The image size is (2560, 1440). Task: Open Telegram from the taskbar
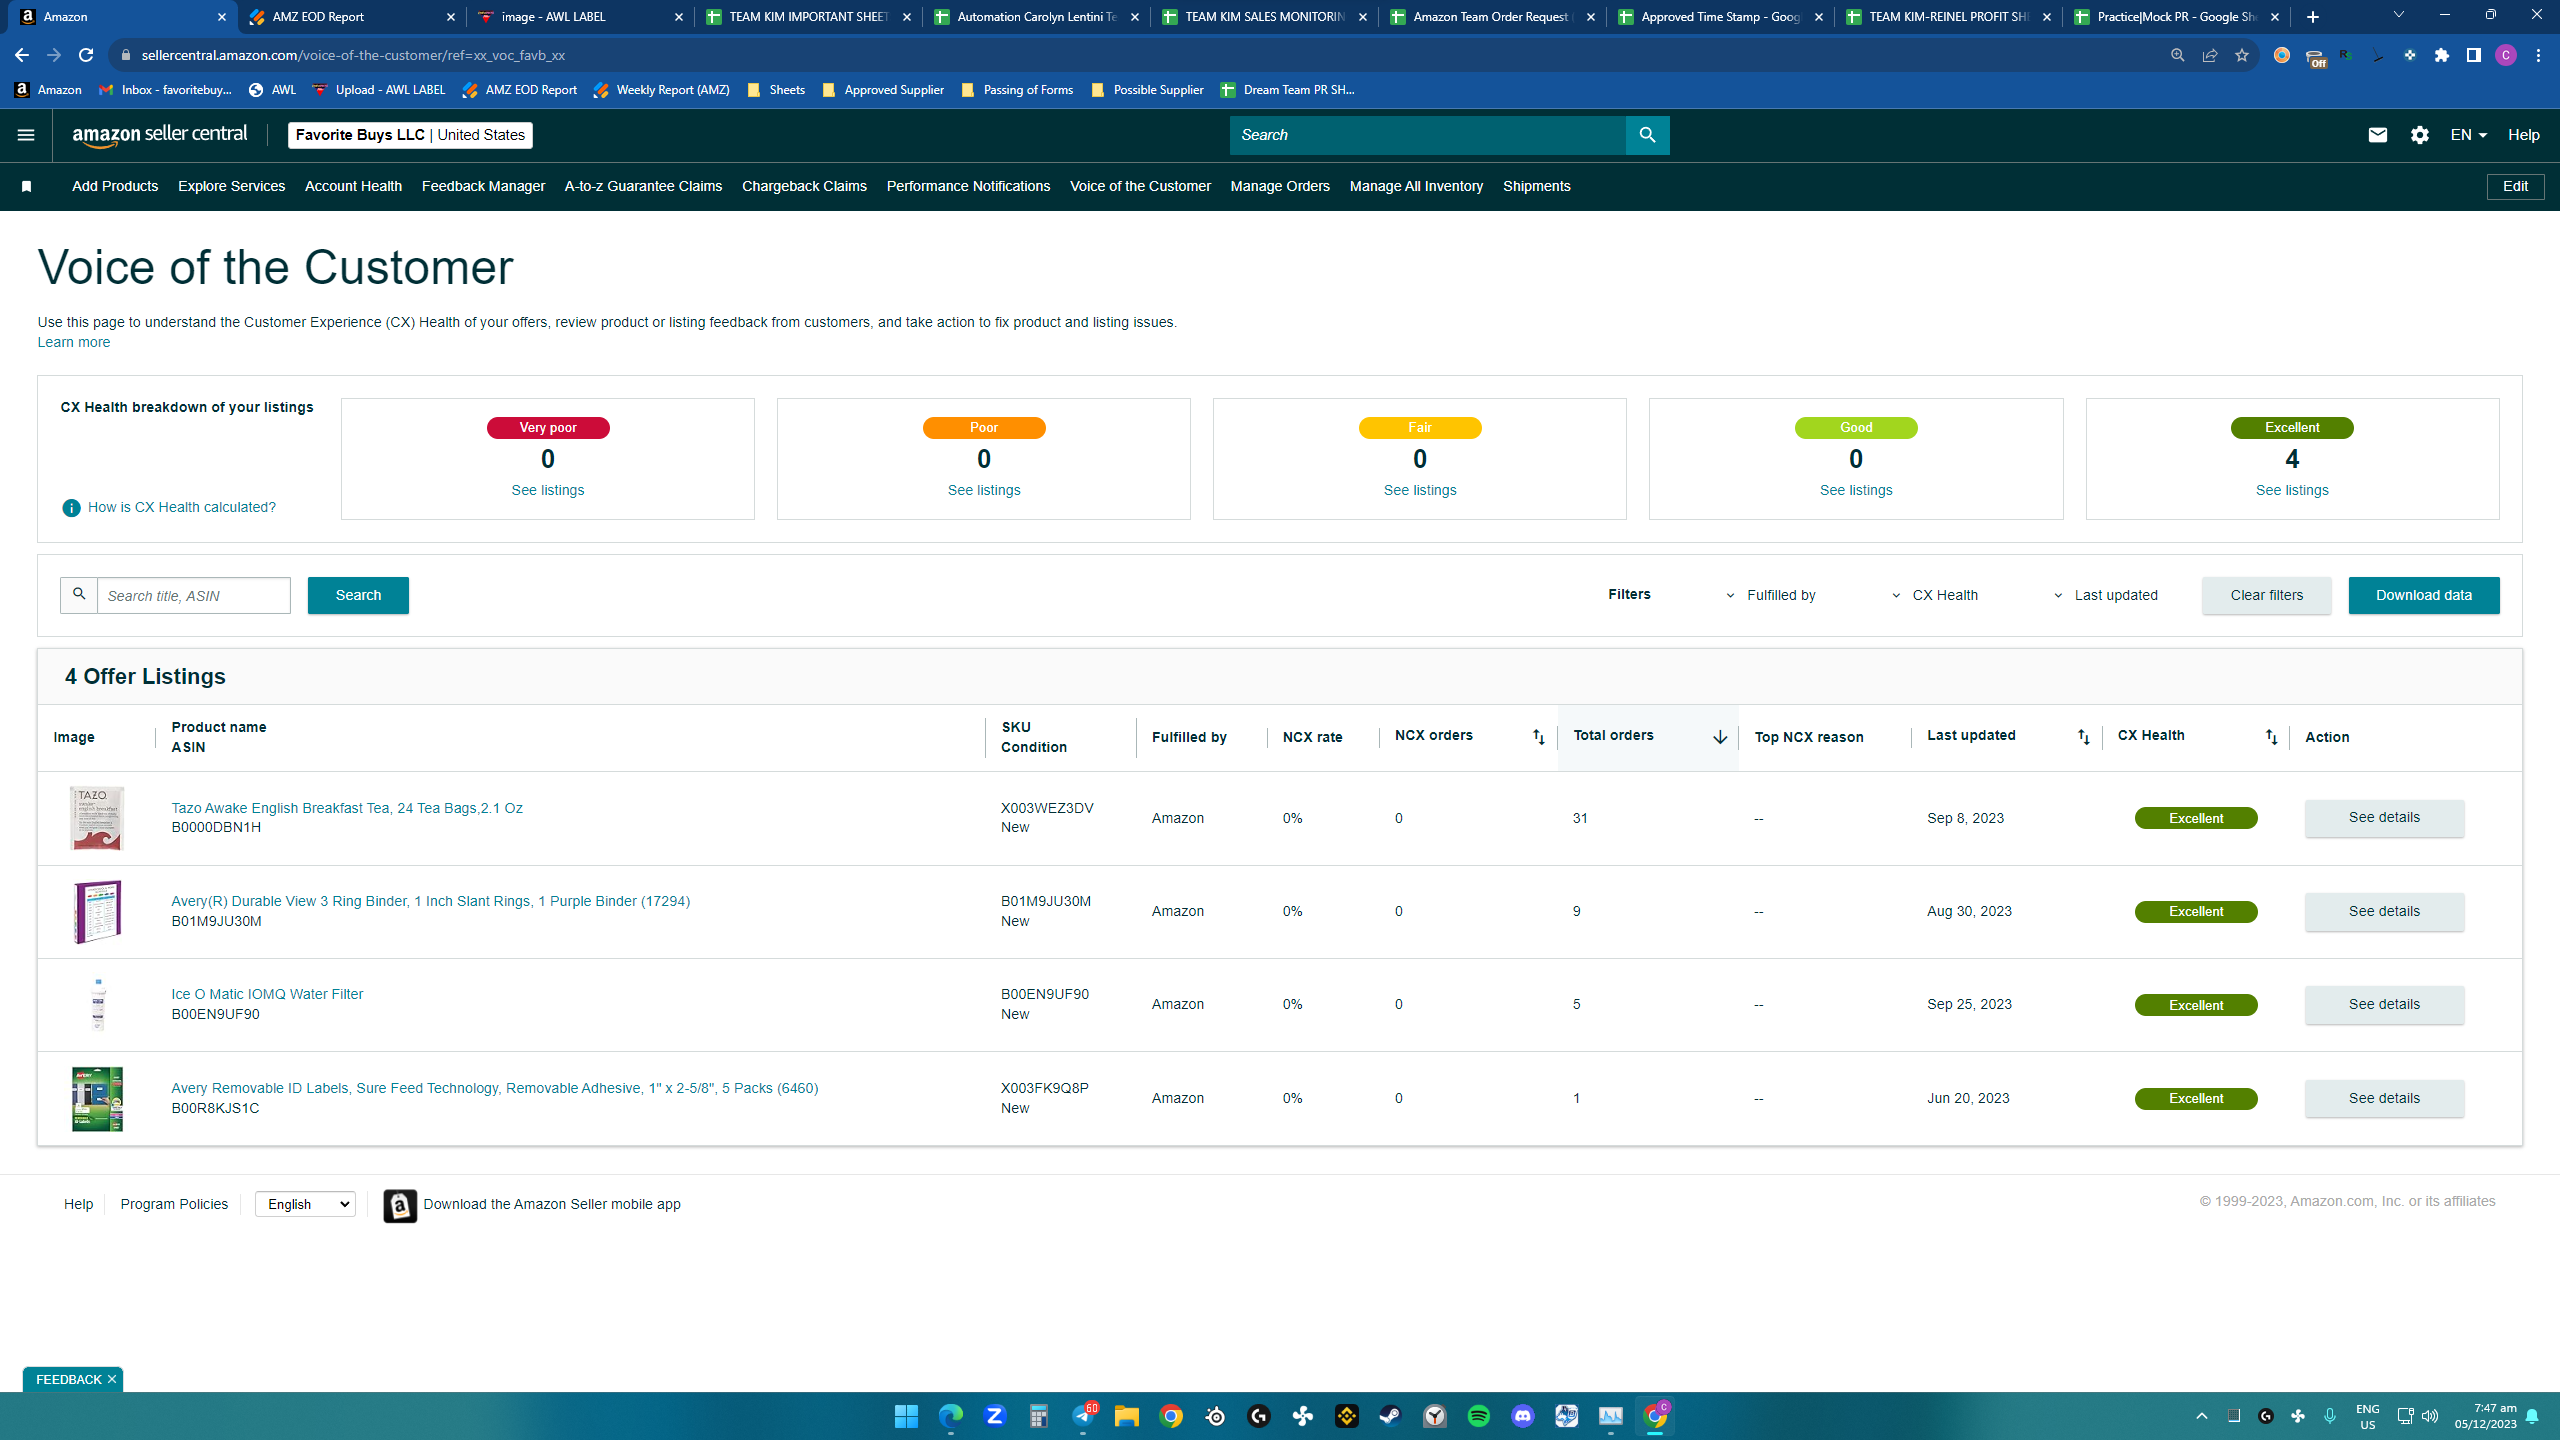pos(1083,1416)
